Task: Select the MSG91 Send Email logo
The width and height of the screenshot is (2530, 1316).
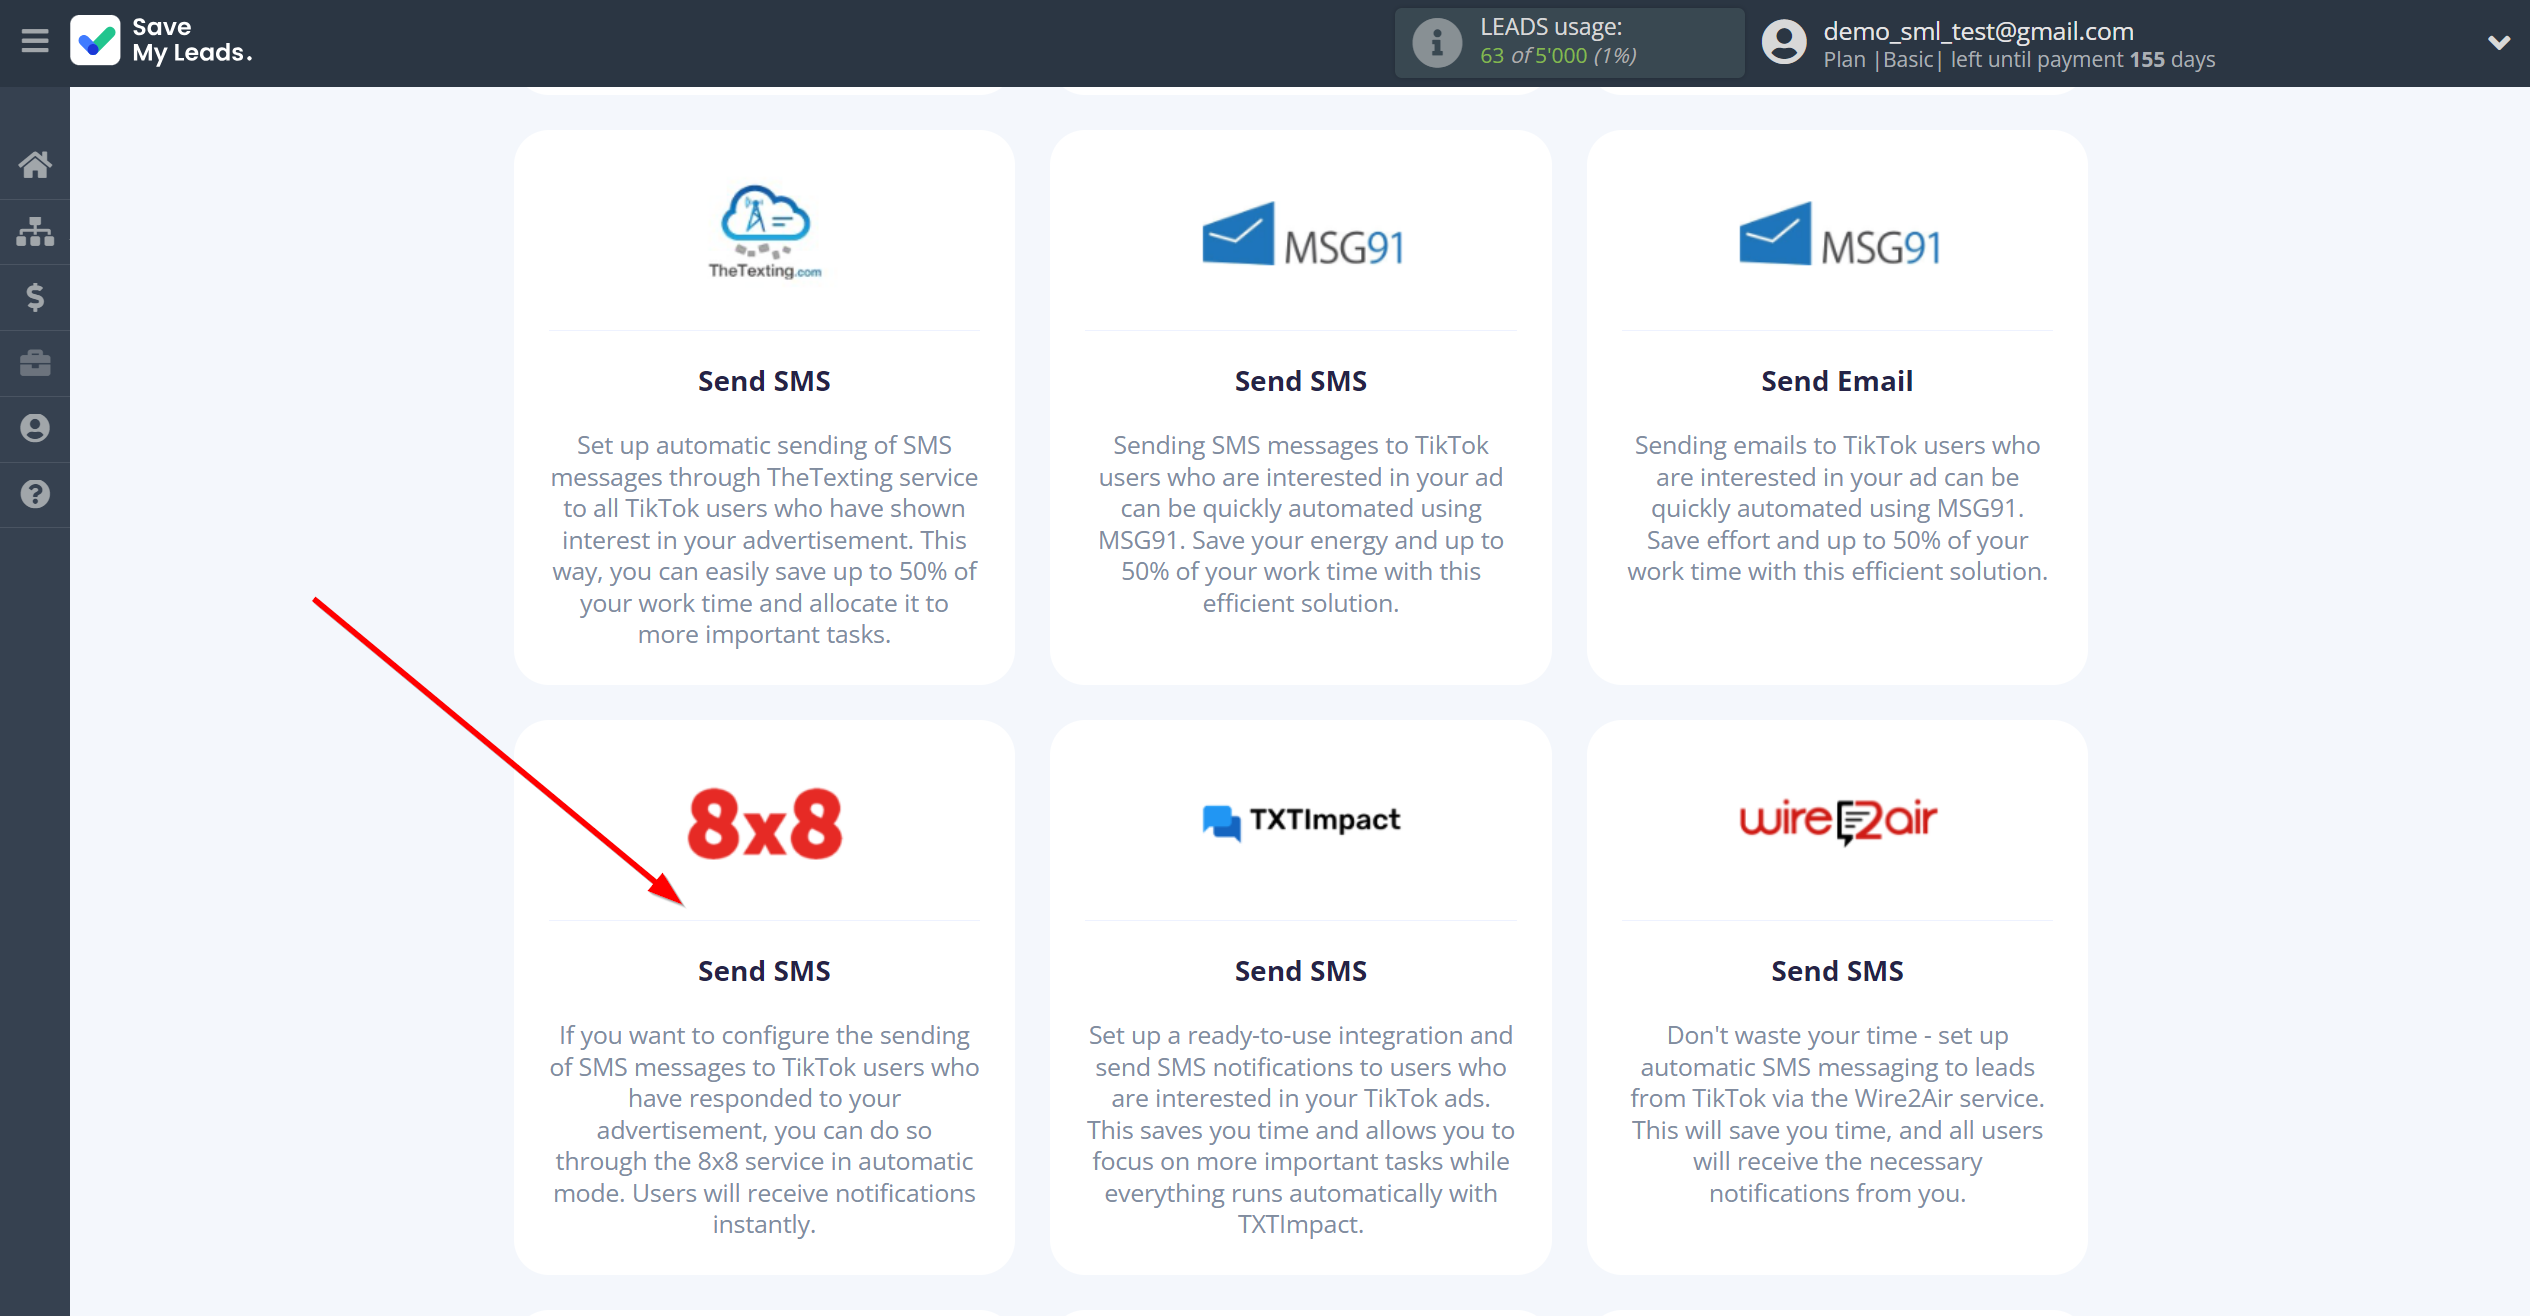Action: 1839,234
